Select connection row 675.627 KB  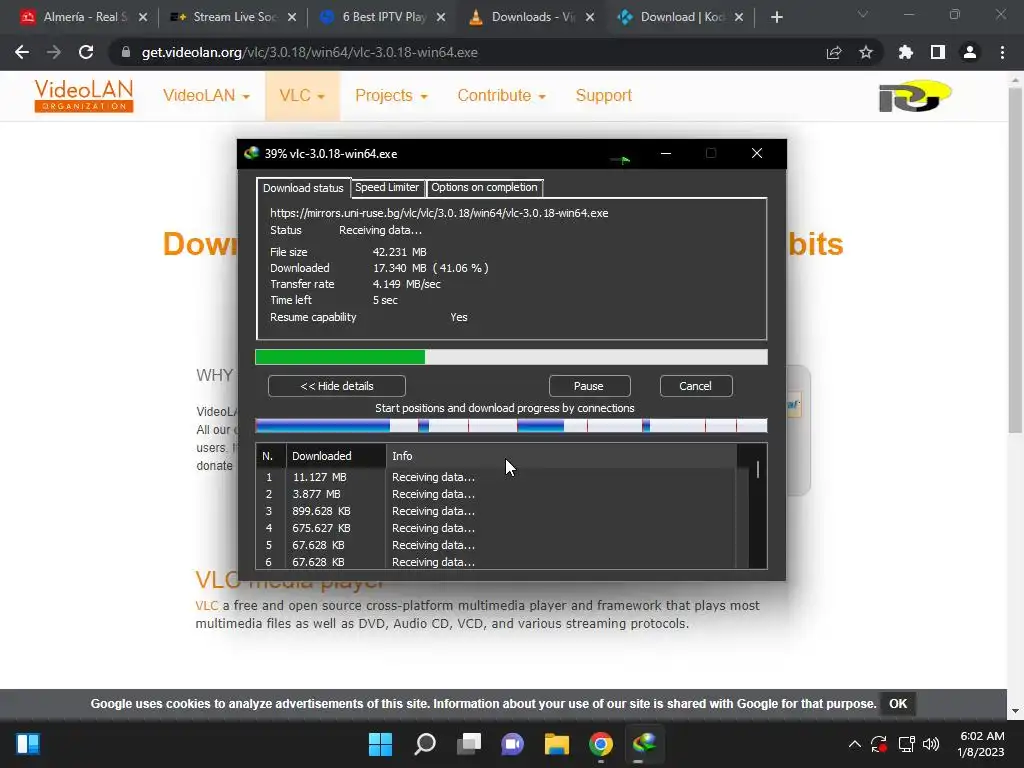pos(496,528)
